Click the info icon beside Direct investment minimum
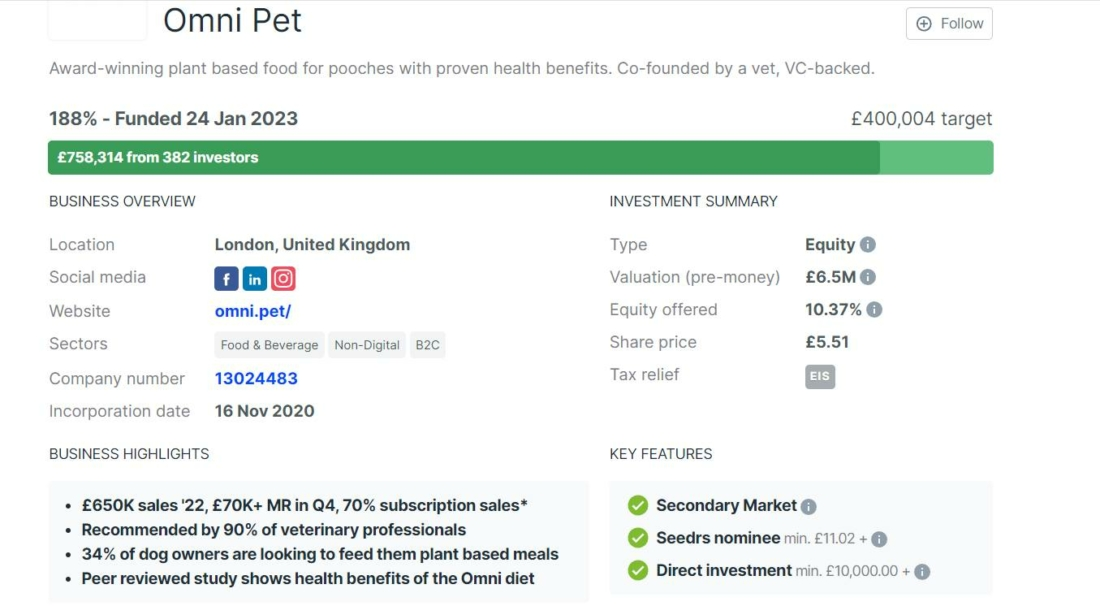1100x606 pixels. 922,570
